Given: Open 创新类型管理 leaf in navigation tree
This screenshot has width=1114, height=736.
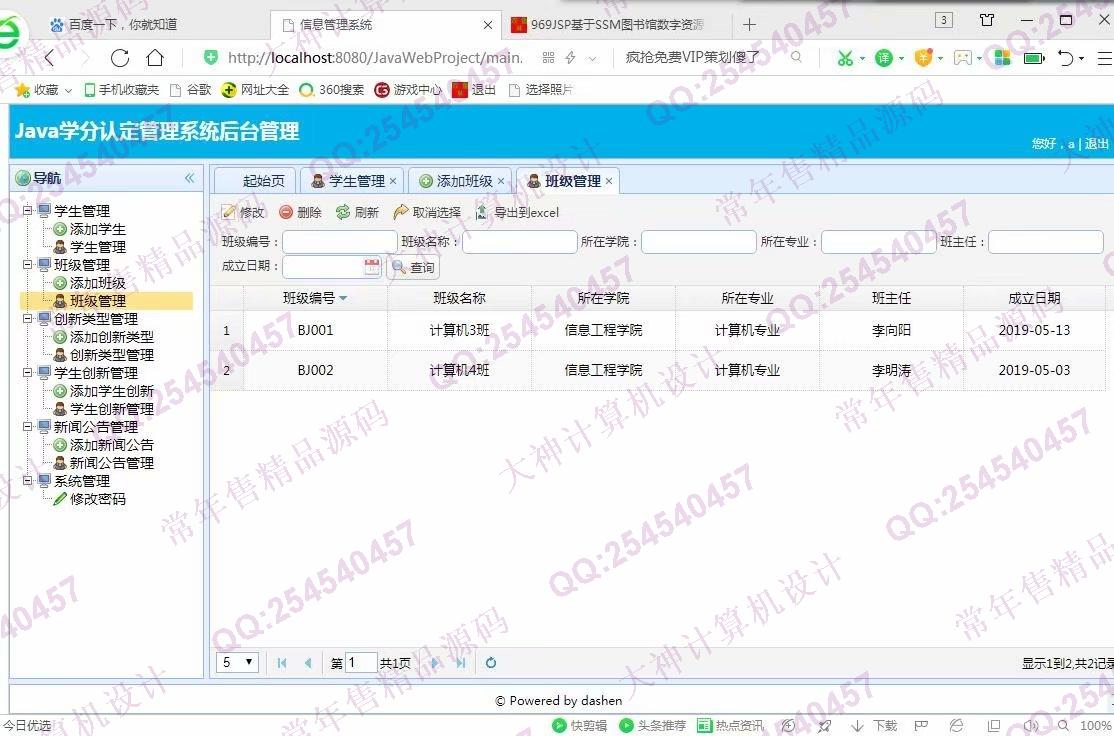Looking at the screenshot, I should pos(112,355).
